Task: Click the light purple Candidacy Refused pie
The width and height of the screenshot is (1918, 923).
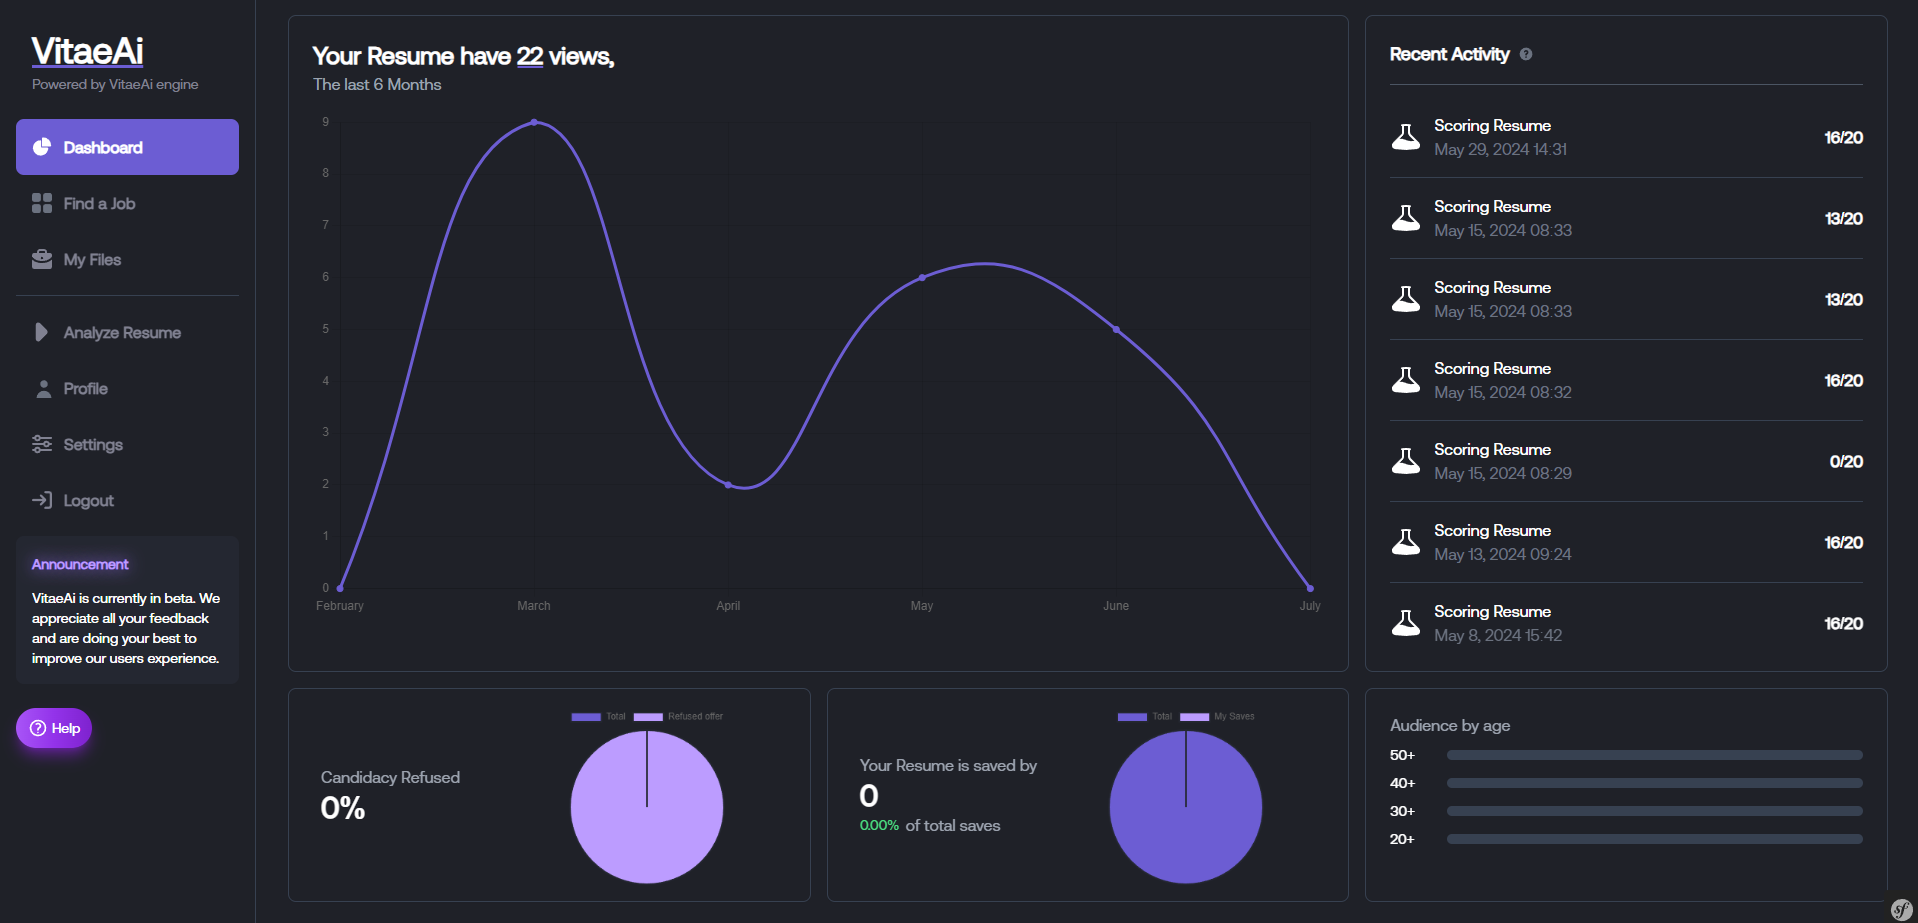Action: tap(647, 807)
